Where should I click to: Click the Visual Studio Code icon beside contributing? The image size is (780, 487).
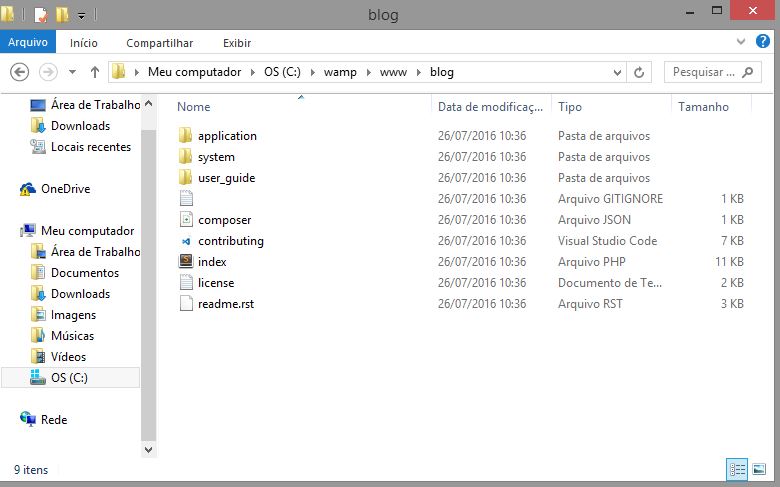coord(185,241)
